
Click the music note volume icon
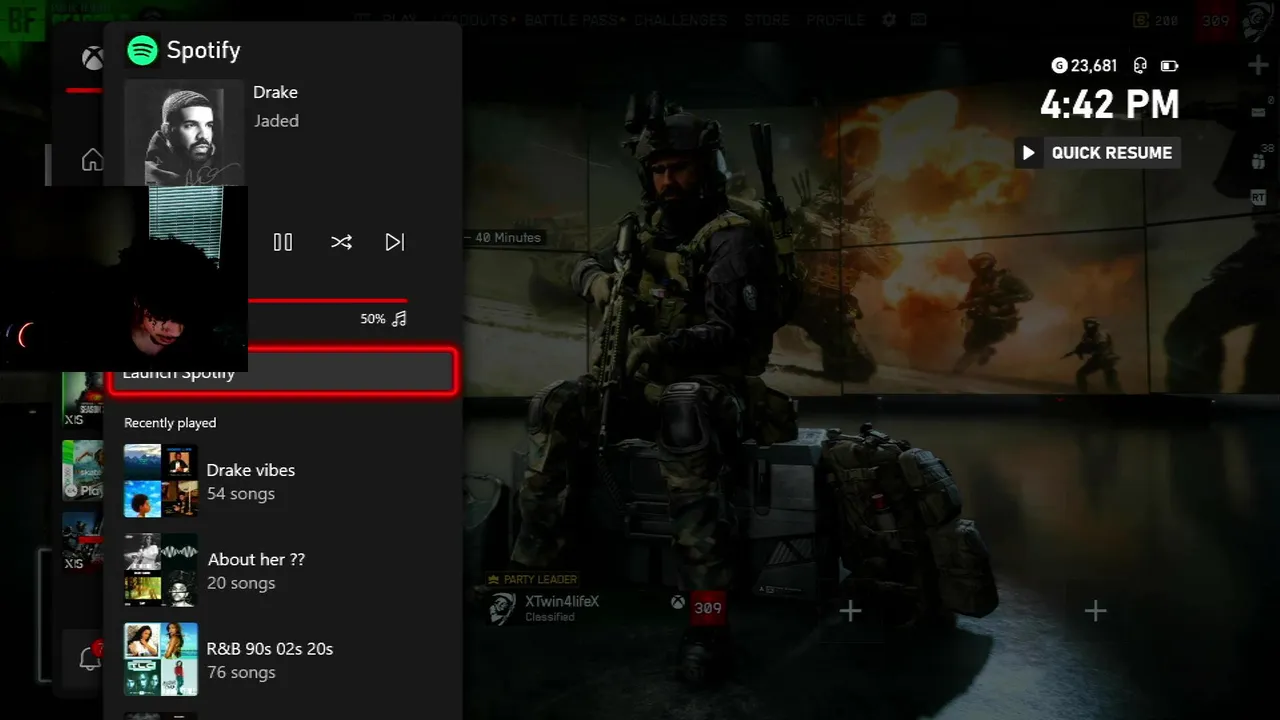399,319
